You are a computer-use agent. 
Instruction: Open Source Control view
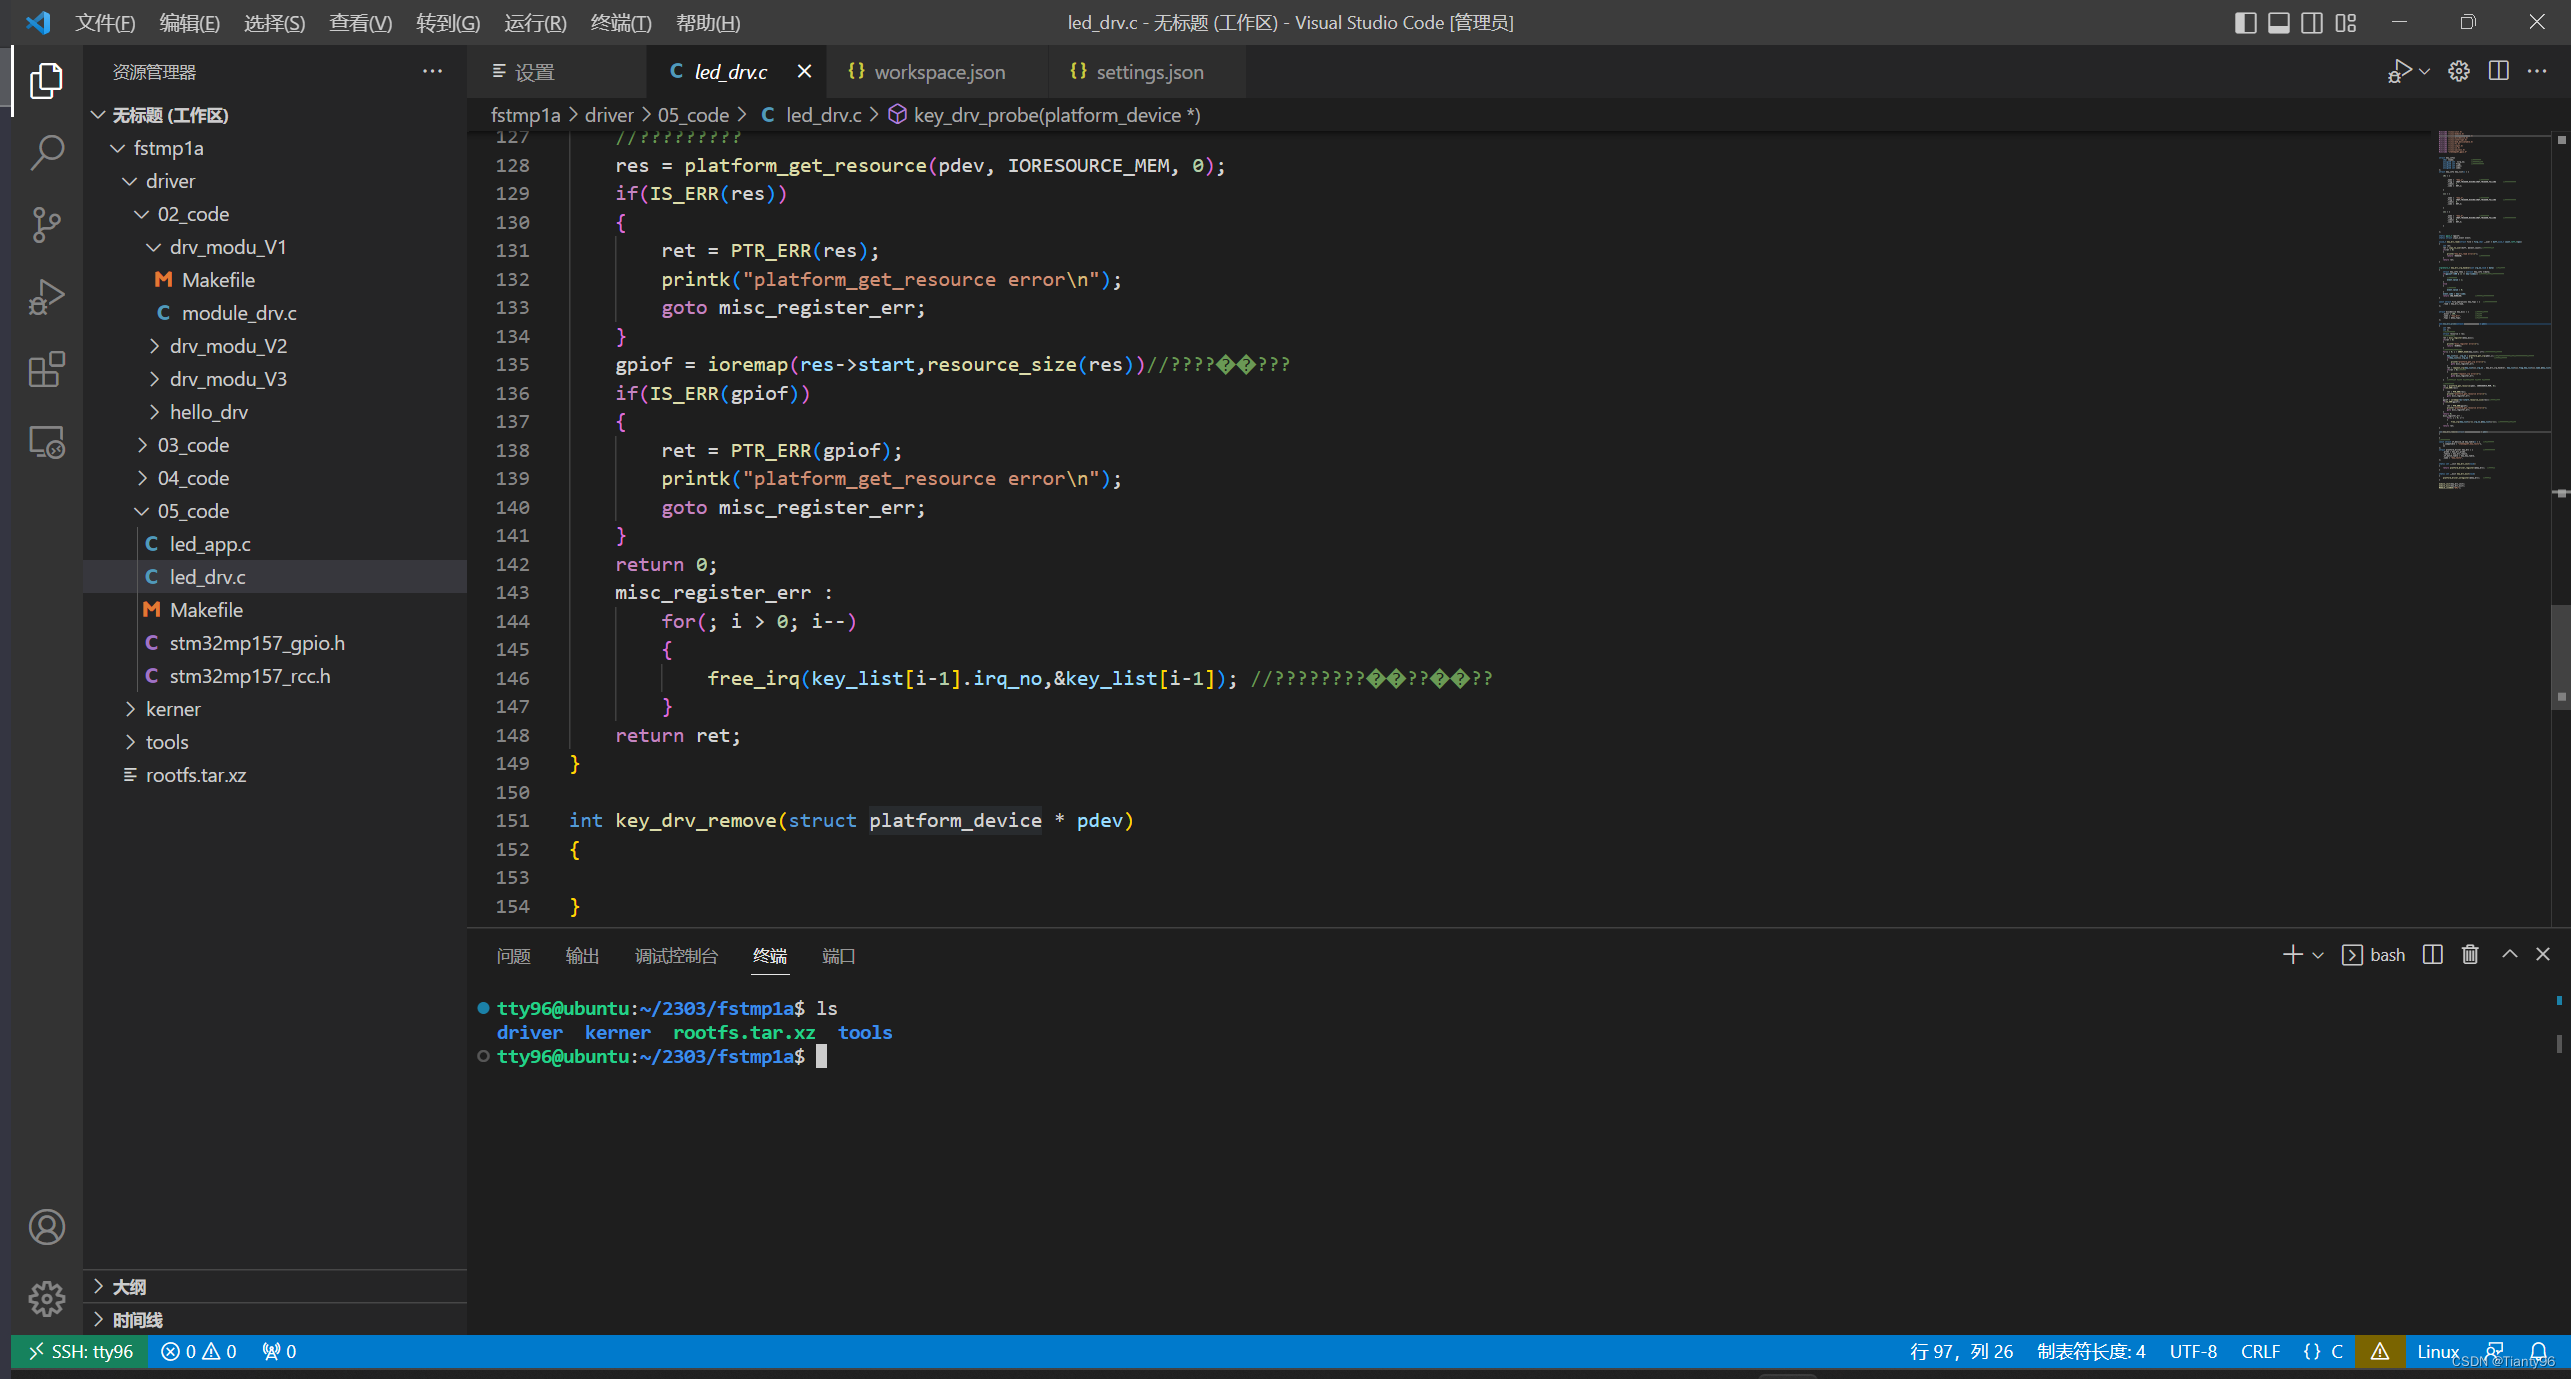tap(46, 225)
